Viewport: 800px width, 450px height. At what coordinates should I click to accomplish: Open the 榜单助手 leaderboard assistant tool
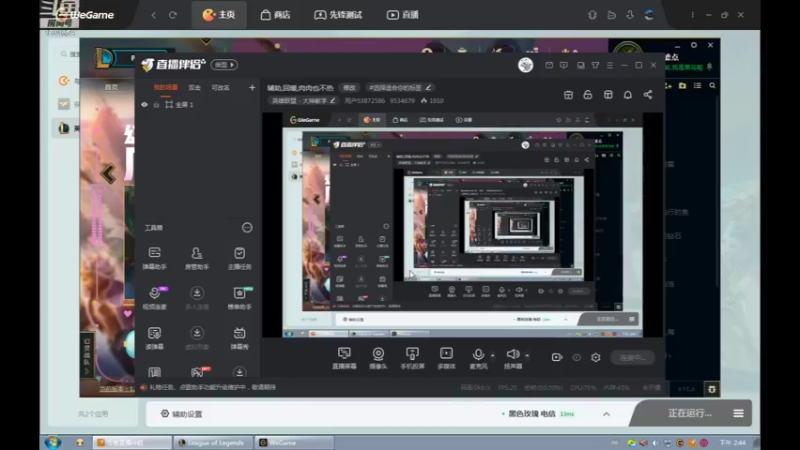(x=239, y=298)
